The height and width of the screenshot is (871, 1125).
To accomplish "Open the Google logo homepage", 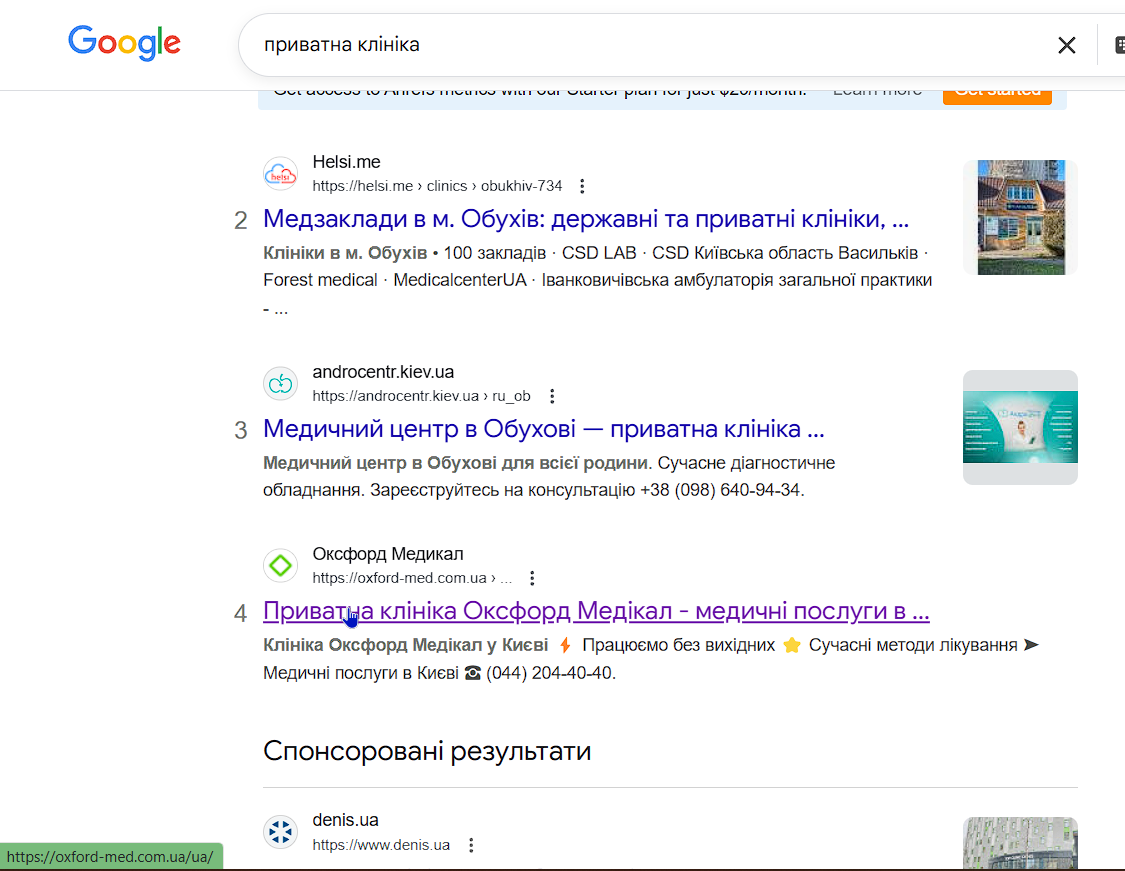I will (124, 43).
